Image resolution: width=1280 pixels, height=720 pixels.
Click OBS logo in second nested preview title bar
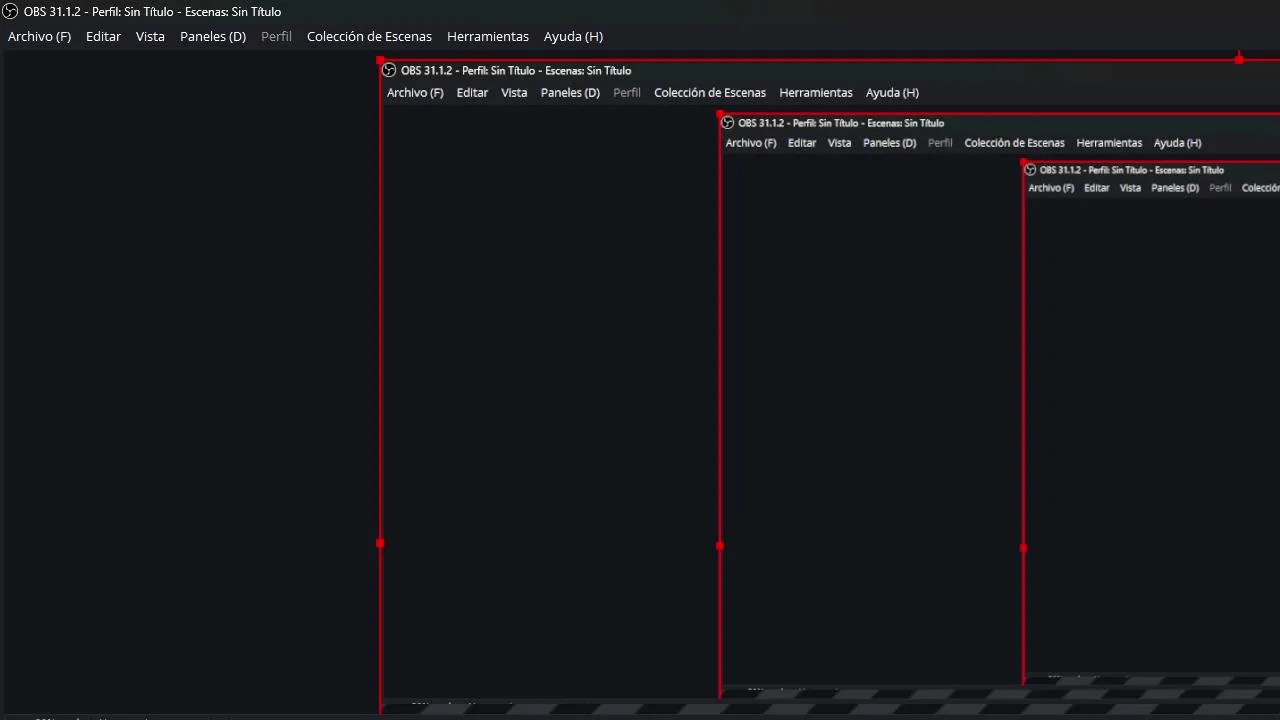[x=728, y=123]
